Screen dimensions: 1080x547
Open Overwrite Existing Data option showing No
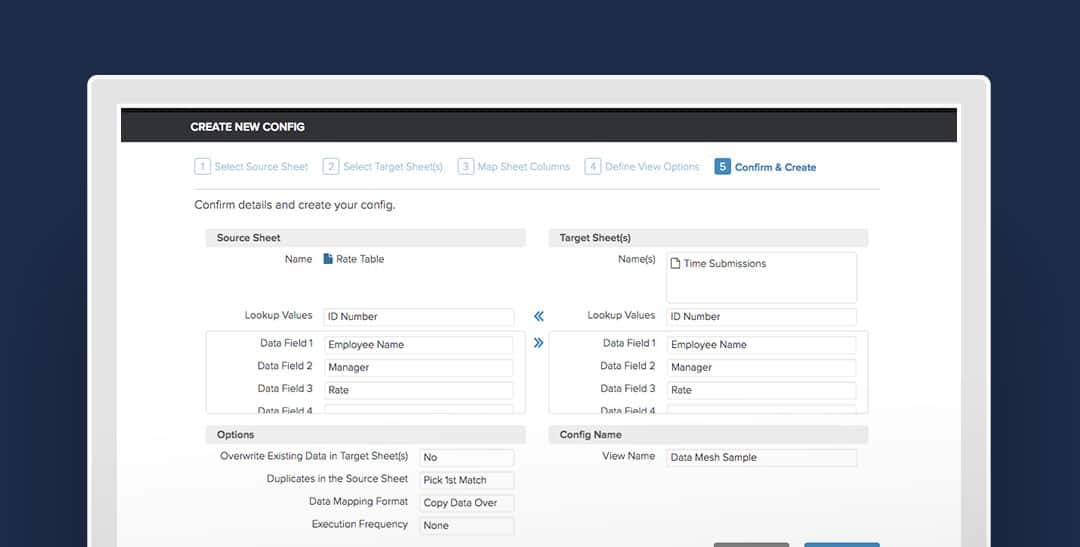466,457
